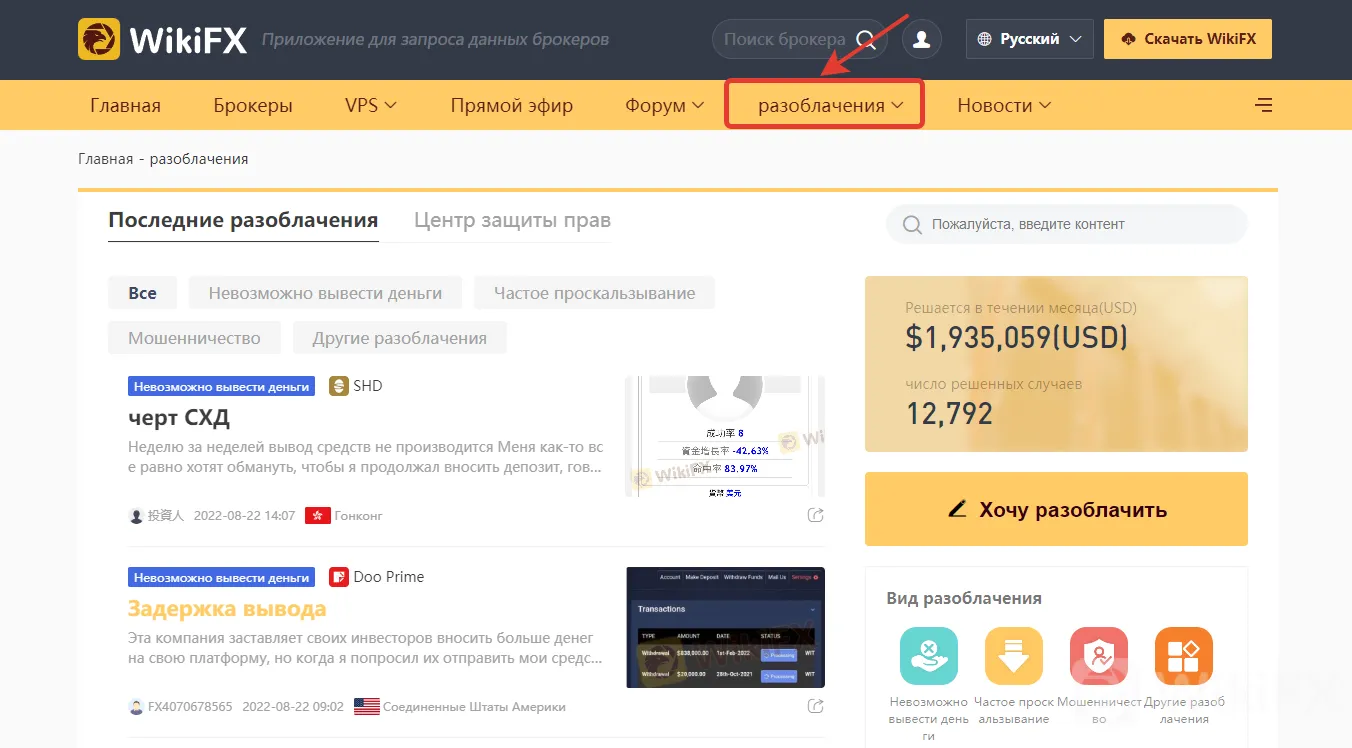Expand the Новости dropdown
The width and height of the screenshot is (1352, 748).
(x=1004, y=105)
